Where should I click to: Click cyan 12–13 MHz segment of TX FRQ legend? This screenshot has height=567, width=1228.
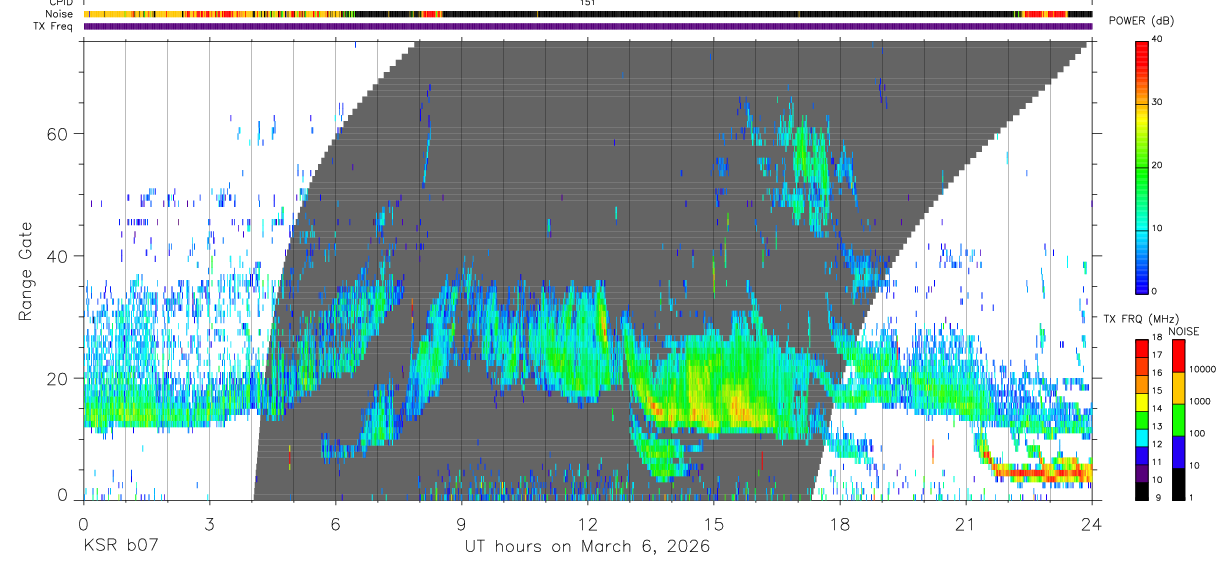point(1141,437)
